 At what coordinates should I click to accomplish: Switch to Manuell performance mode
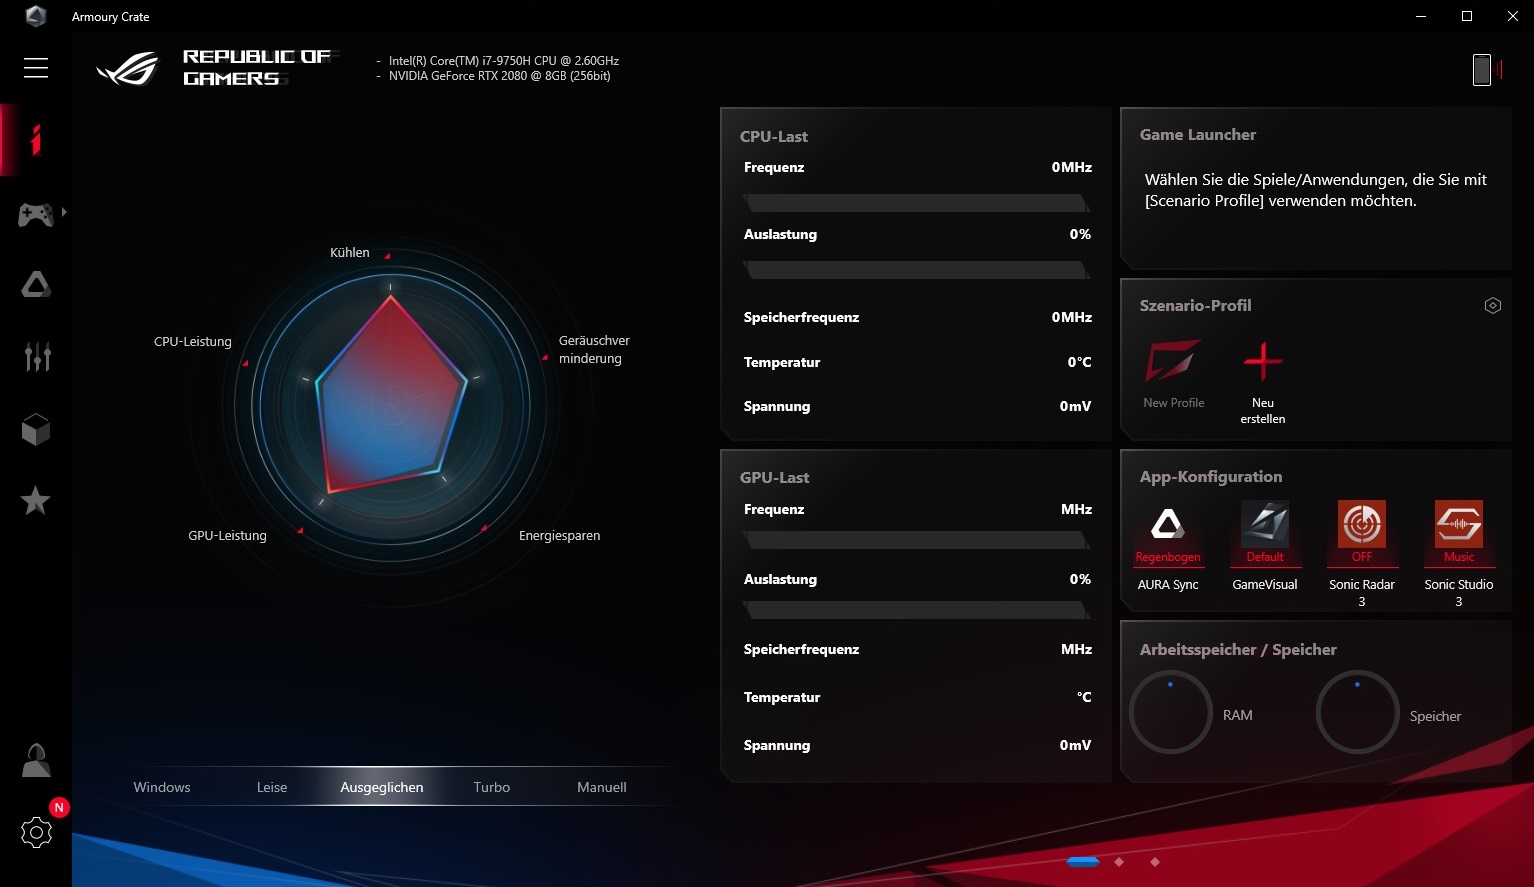tap(602, 787)
